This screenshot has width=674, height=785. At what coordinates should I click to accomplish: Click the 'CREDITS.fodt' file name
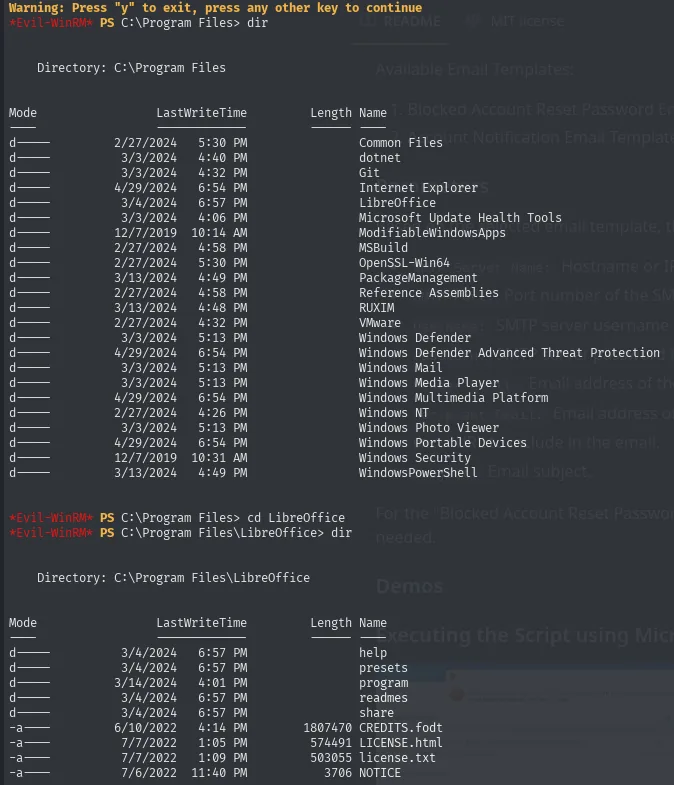[401, 728]
